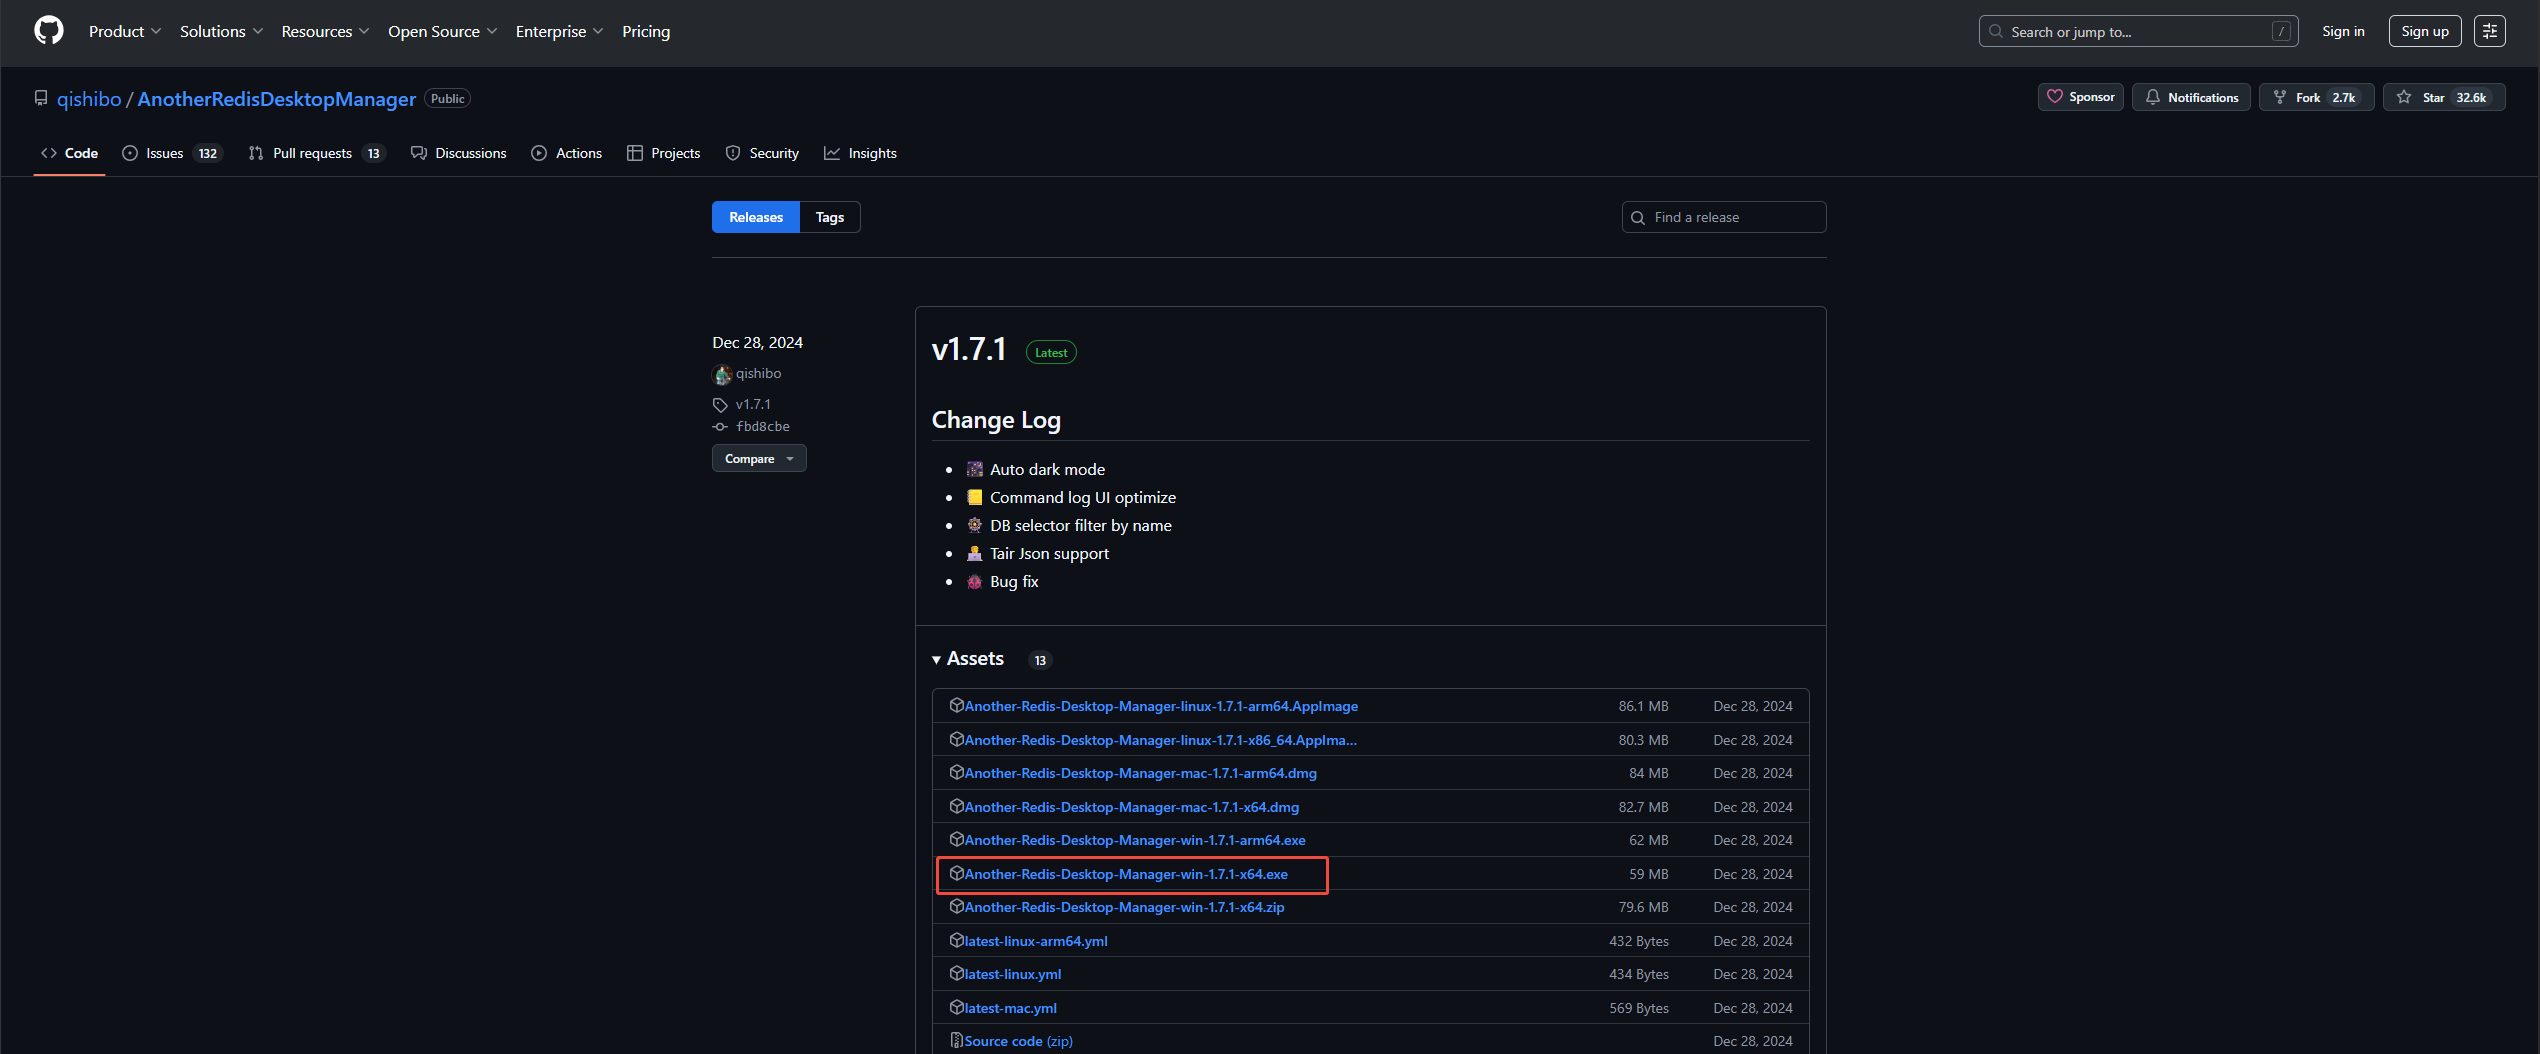Open the command palette icon in the header
The image size is (2540, 1054).
coord(2490,30)
